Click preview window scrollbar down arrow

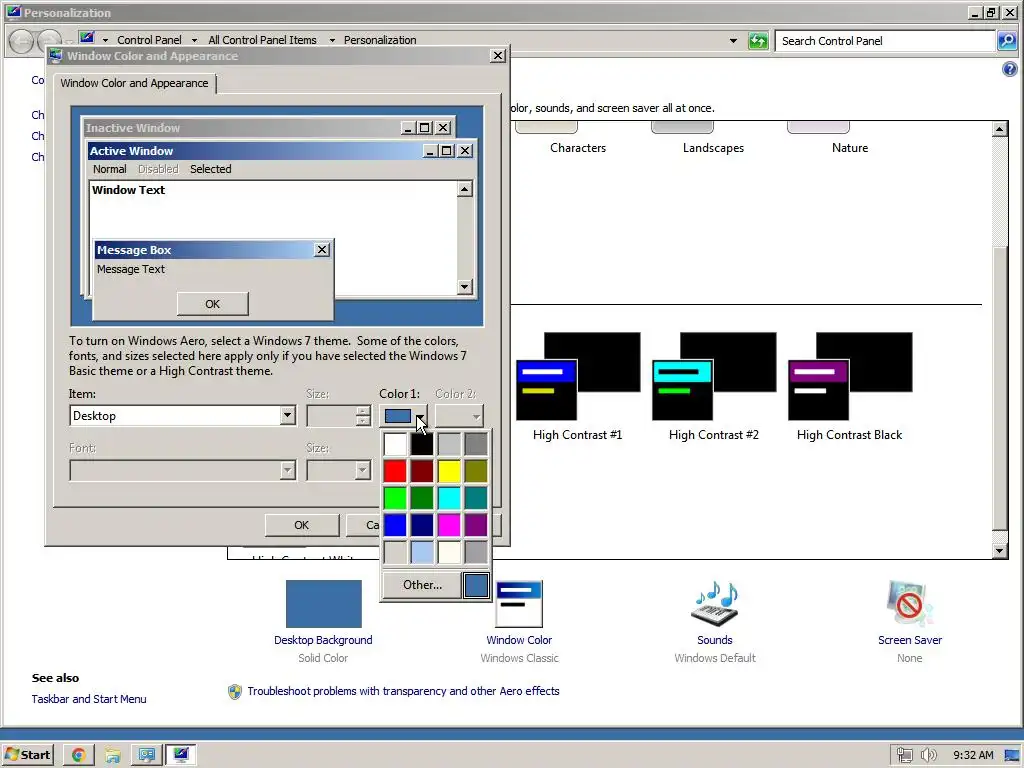pos(464,286)
